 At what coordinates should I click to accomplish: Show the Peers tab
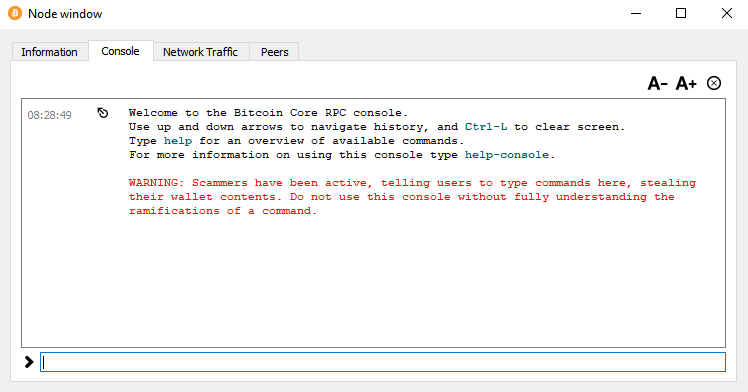[274, 52]
